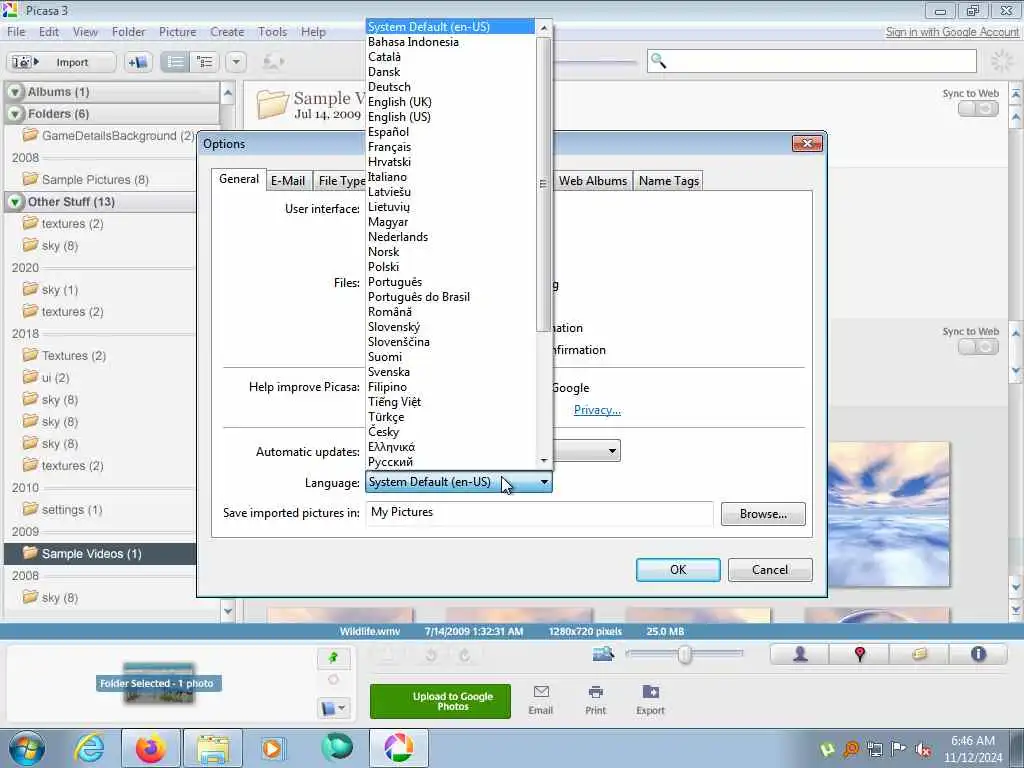Click the search magnifier icon
Viewport: 1024px width, 768px height.
[x=658, y=61]
